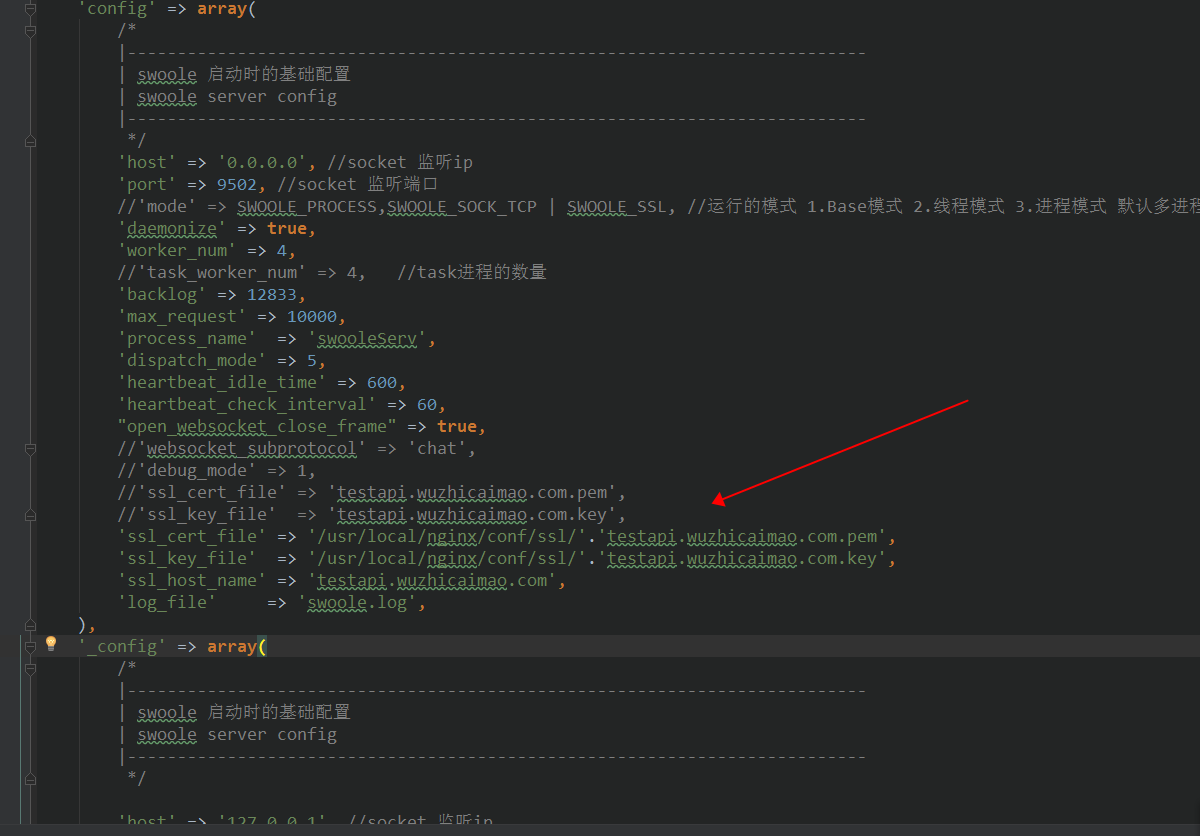The image size is (1200, 836).
Task: Click the true value after open_websocket_close_frame
Action: point(457,426)
